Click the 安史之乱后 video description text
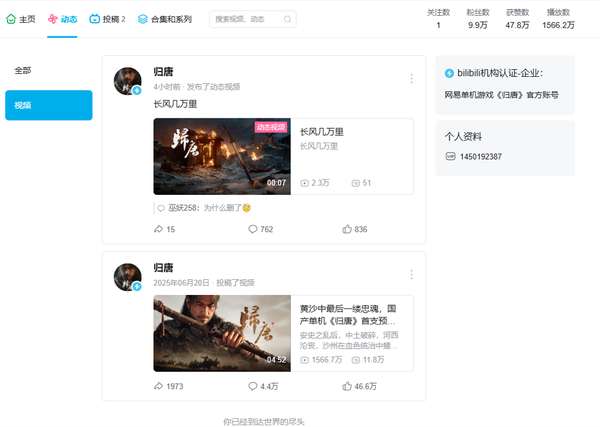 point(349,340)
